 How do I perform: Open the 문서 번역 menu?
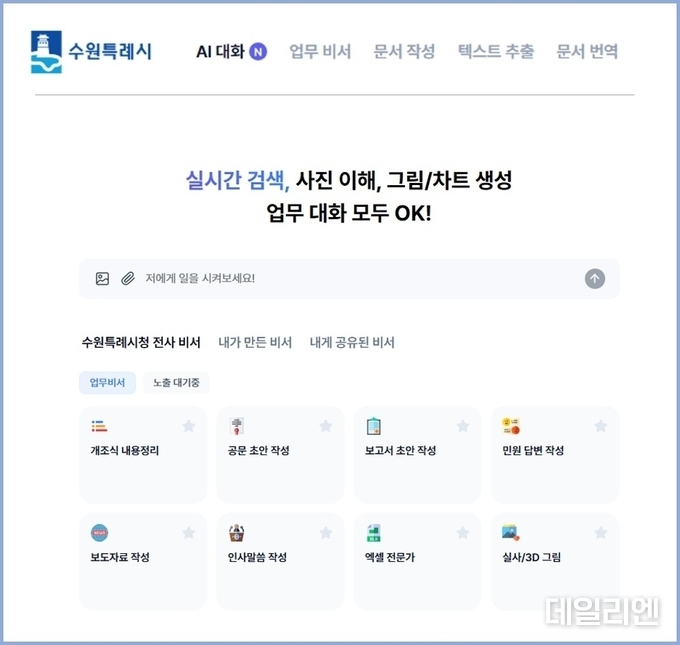pos(587,52)
